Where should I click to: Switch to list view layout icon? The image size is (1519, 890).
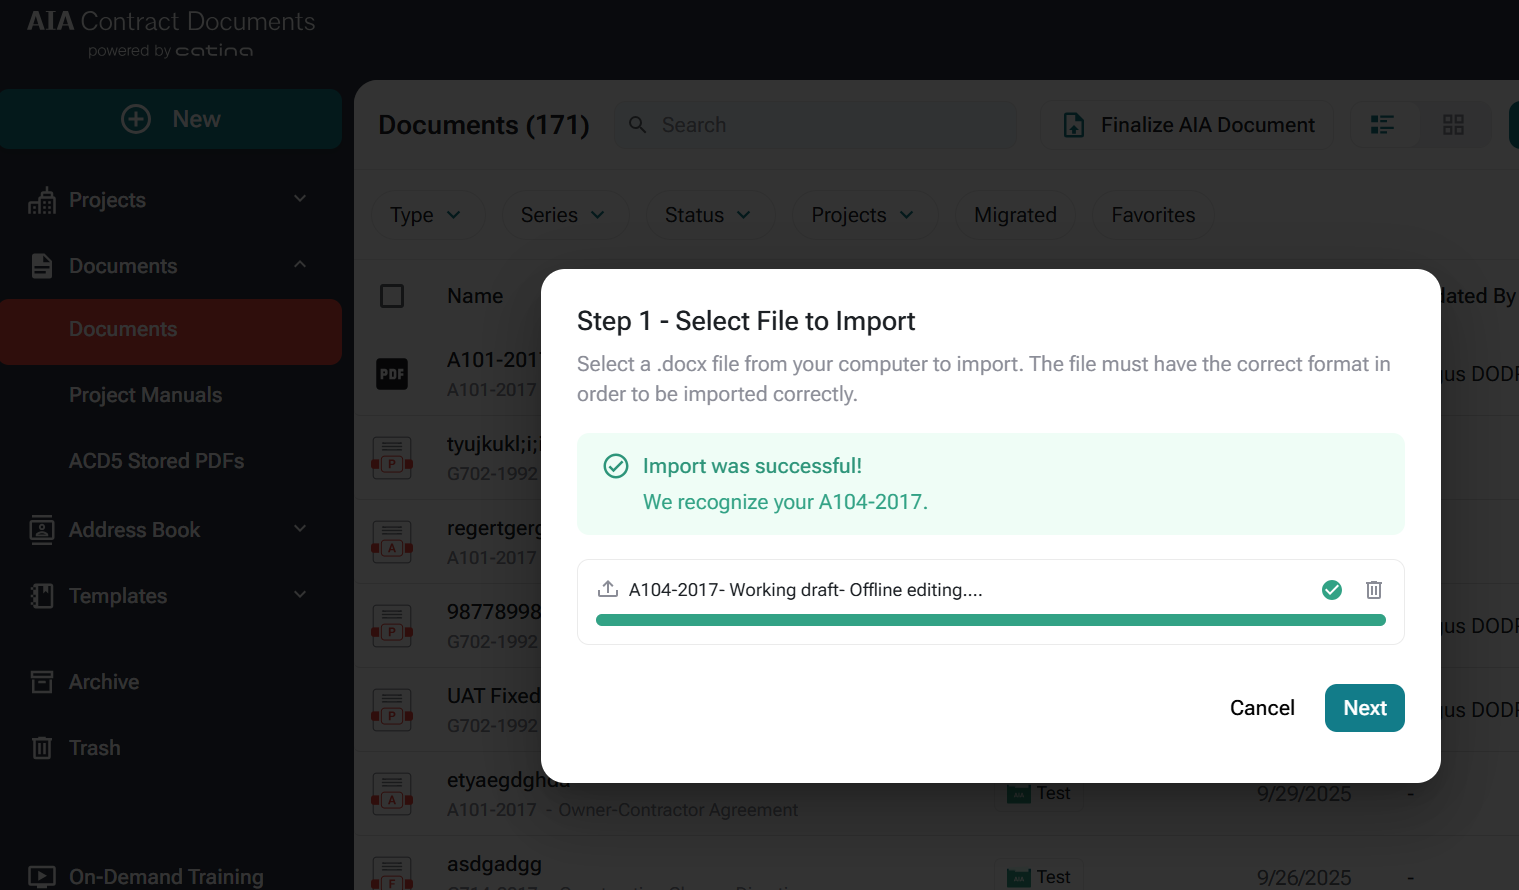tap(1382, 125)
